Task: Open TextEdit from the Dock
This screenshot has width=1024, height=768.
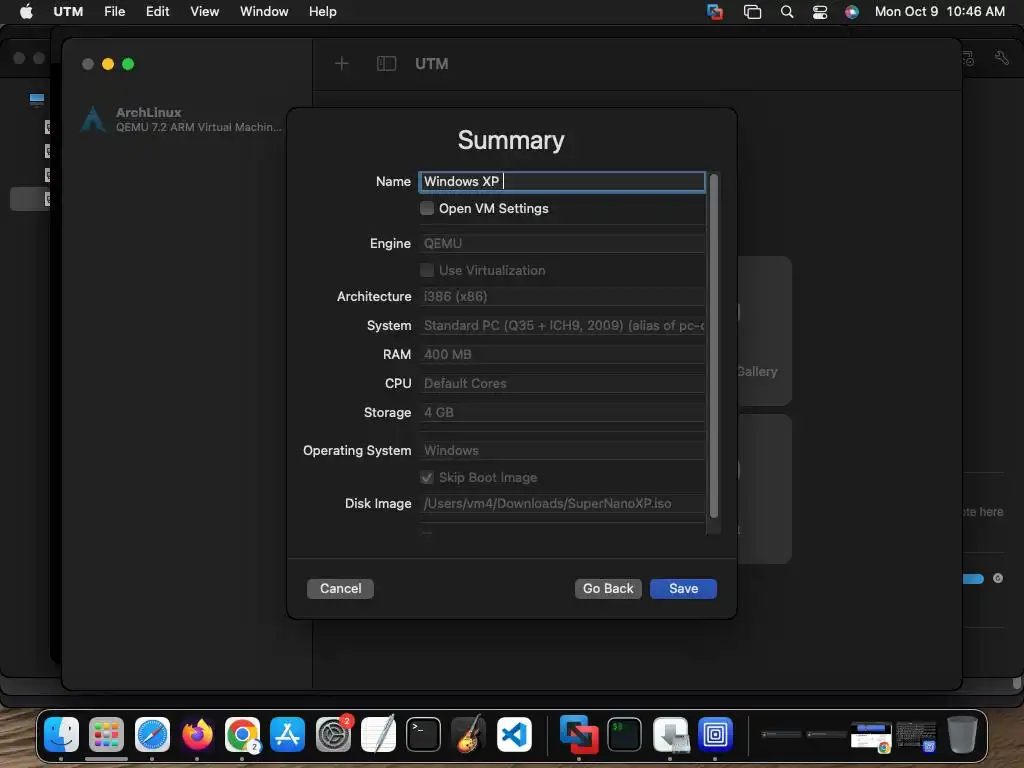Action: (x=378, y=734)
